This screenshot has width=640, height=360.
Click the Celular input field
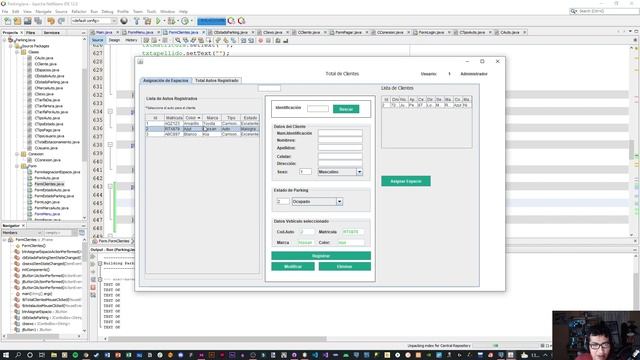340,156
